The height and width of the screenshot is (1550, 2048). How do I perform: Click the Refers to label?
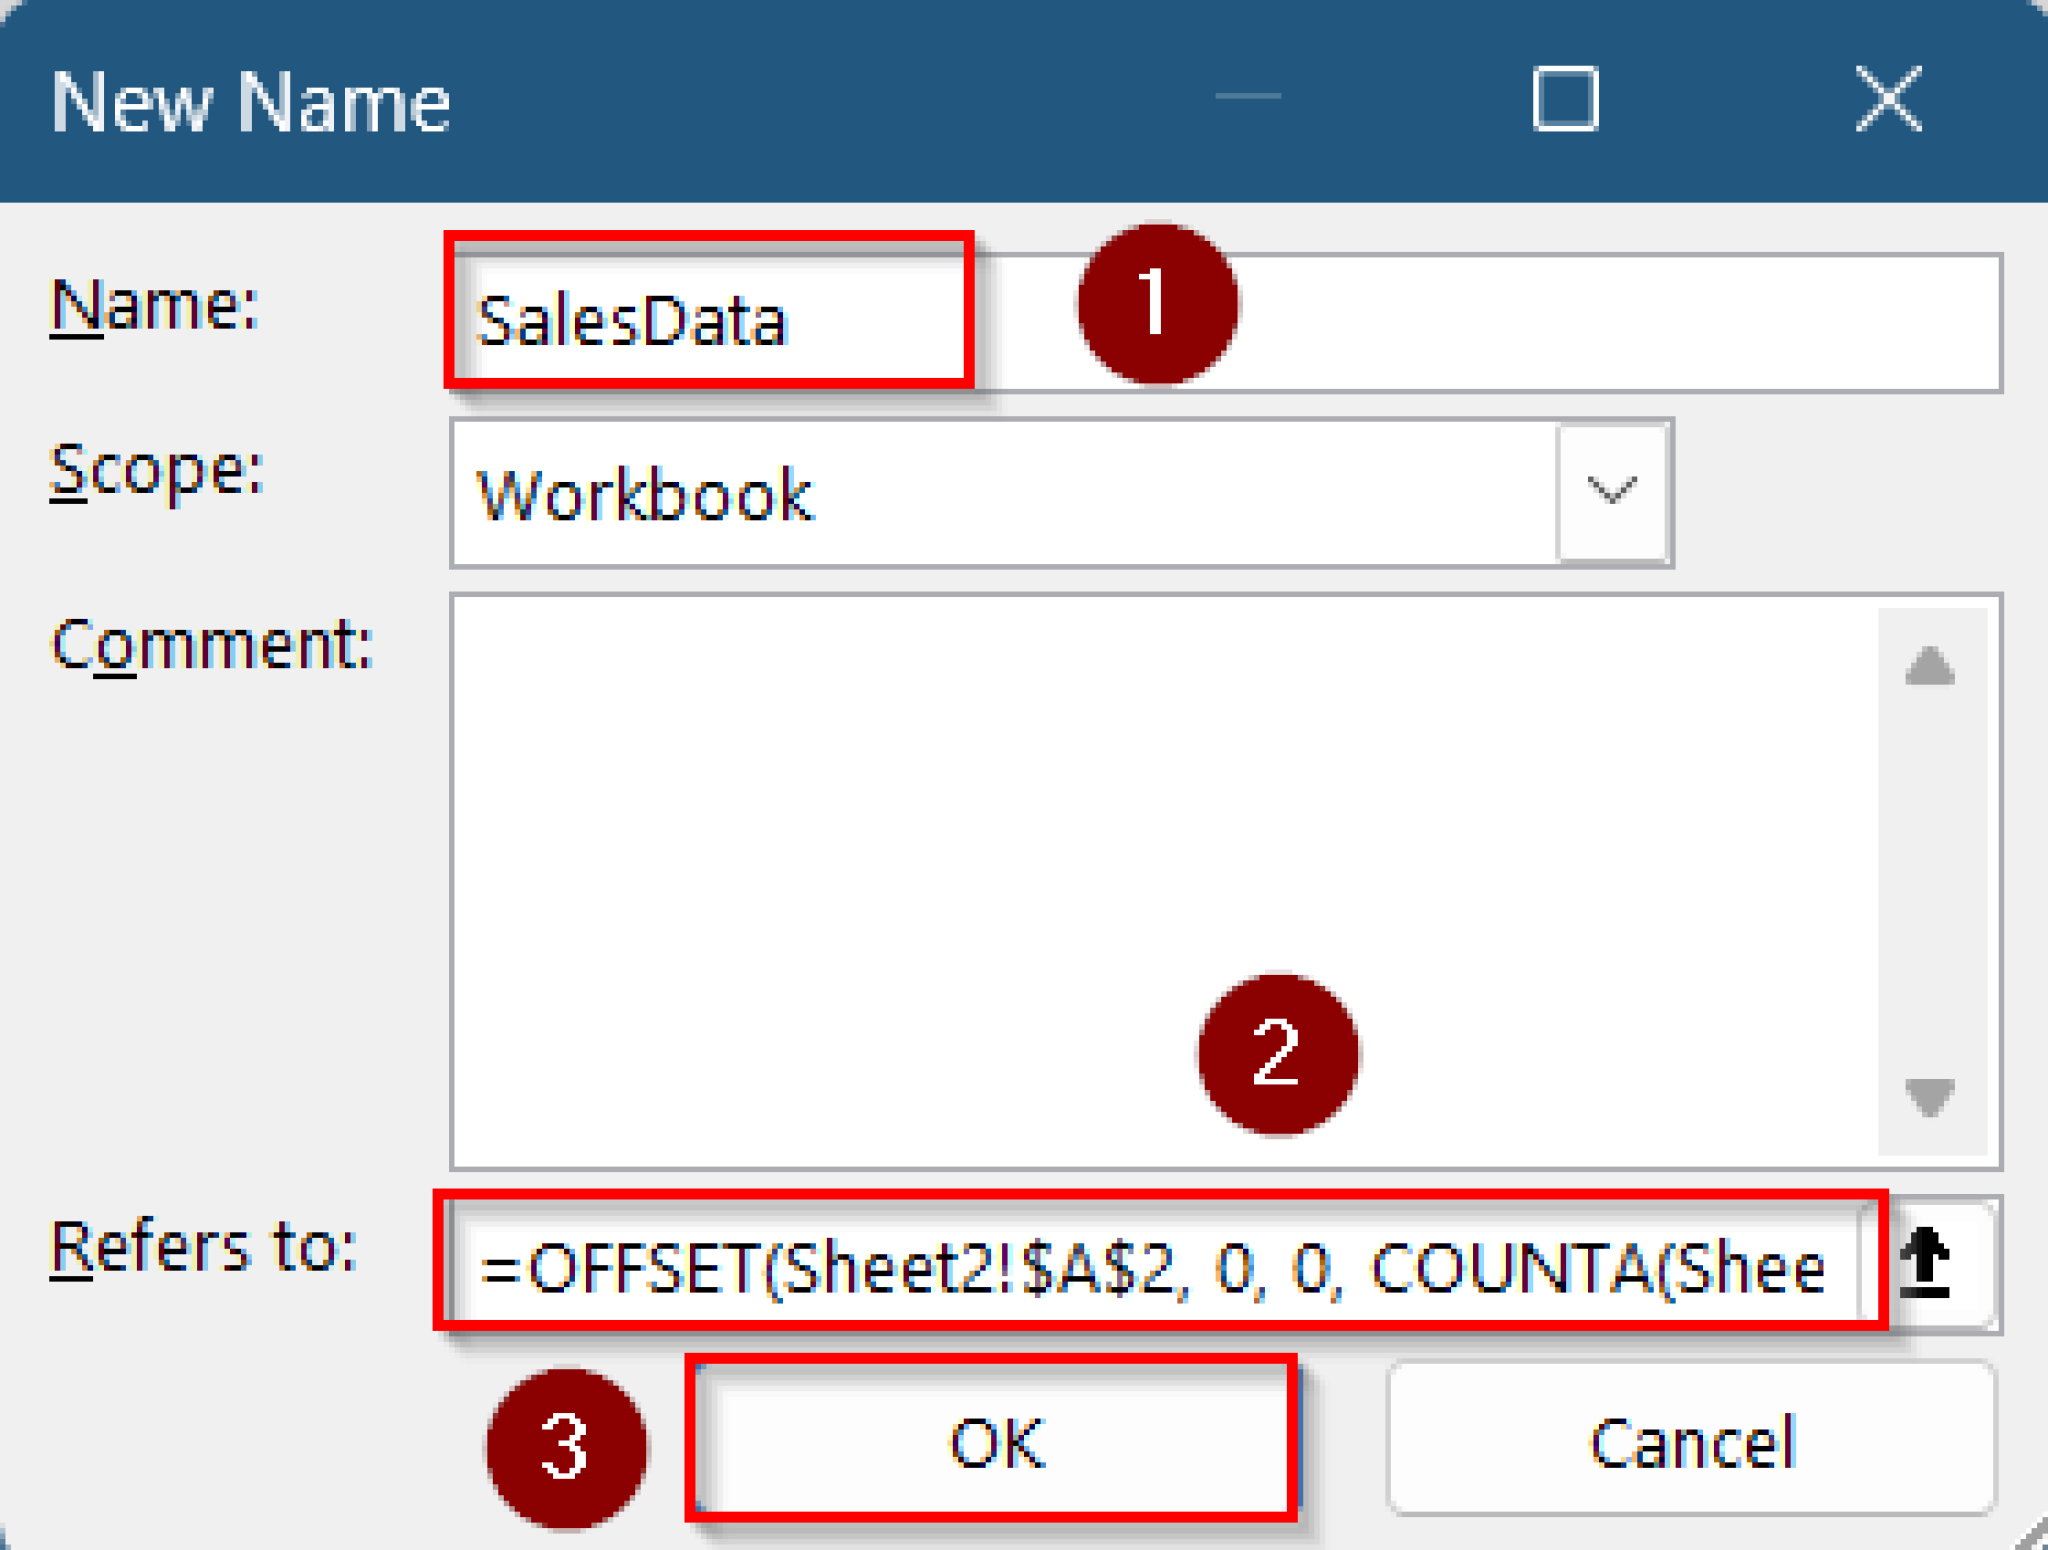coord(203,1248)
